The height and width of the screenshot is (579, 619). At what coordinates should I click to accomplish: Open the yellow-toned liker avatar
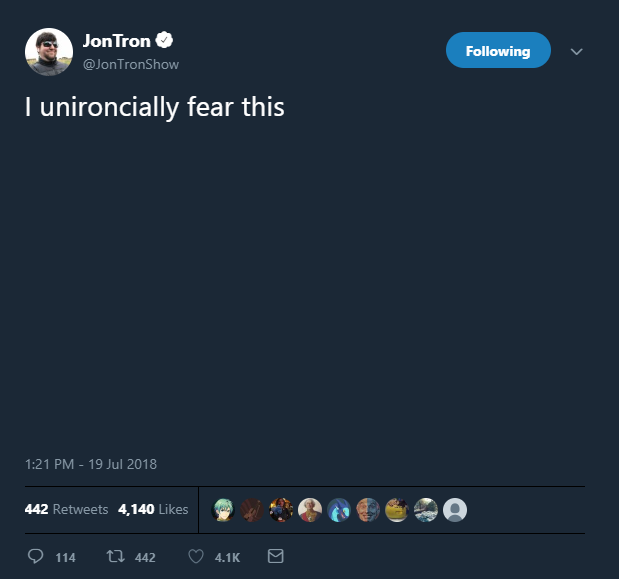tap(397, 510)
